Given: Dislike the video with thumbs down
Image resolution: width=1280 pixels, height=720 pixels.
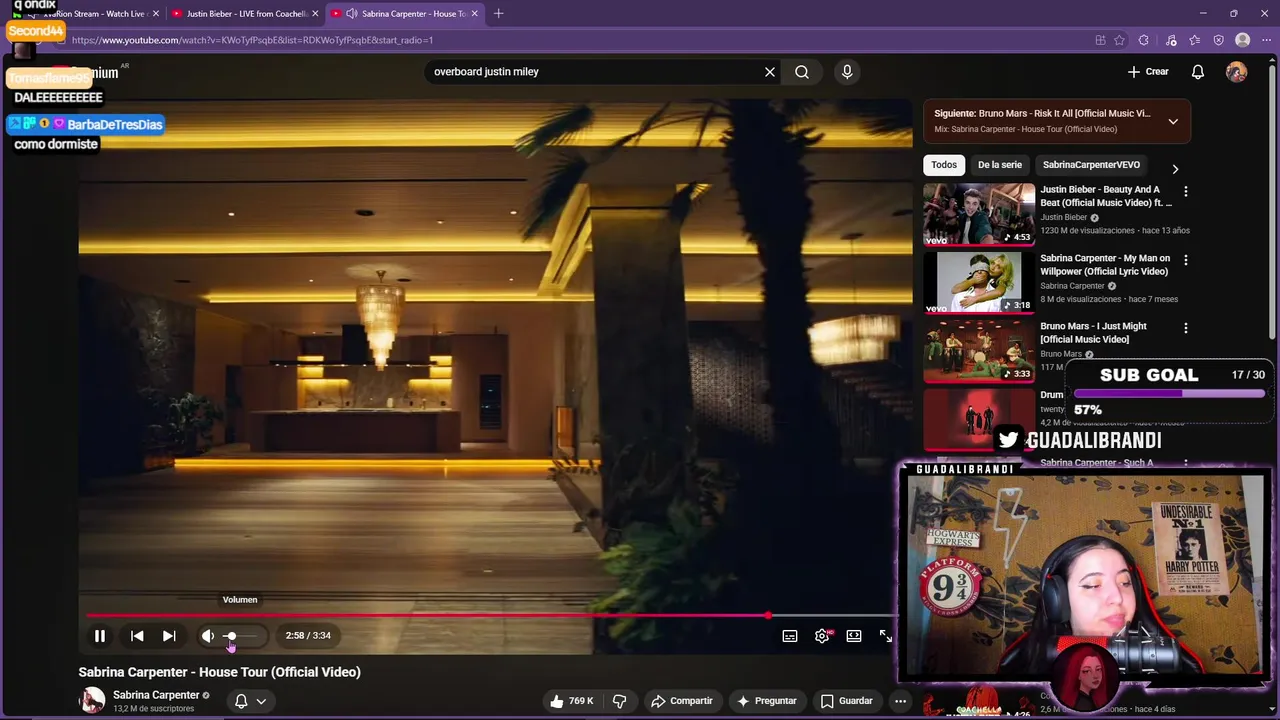Looking at the screenshot, I should [619, 701].
